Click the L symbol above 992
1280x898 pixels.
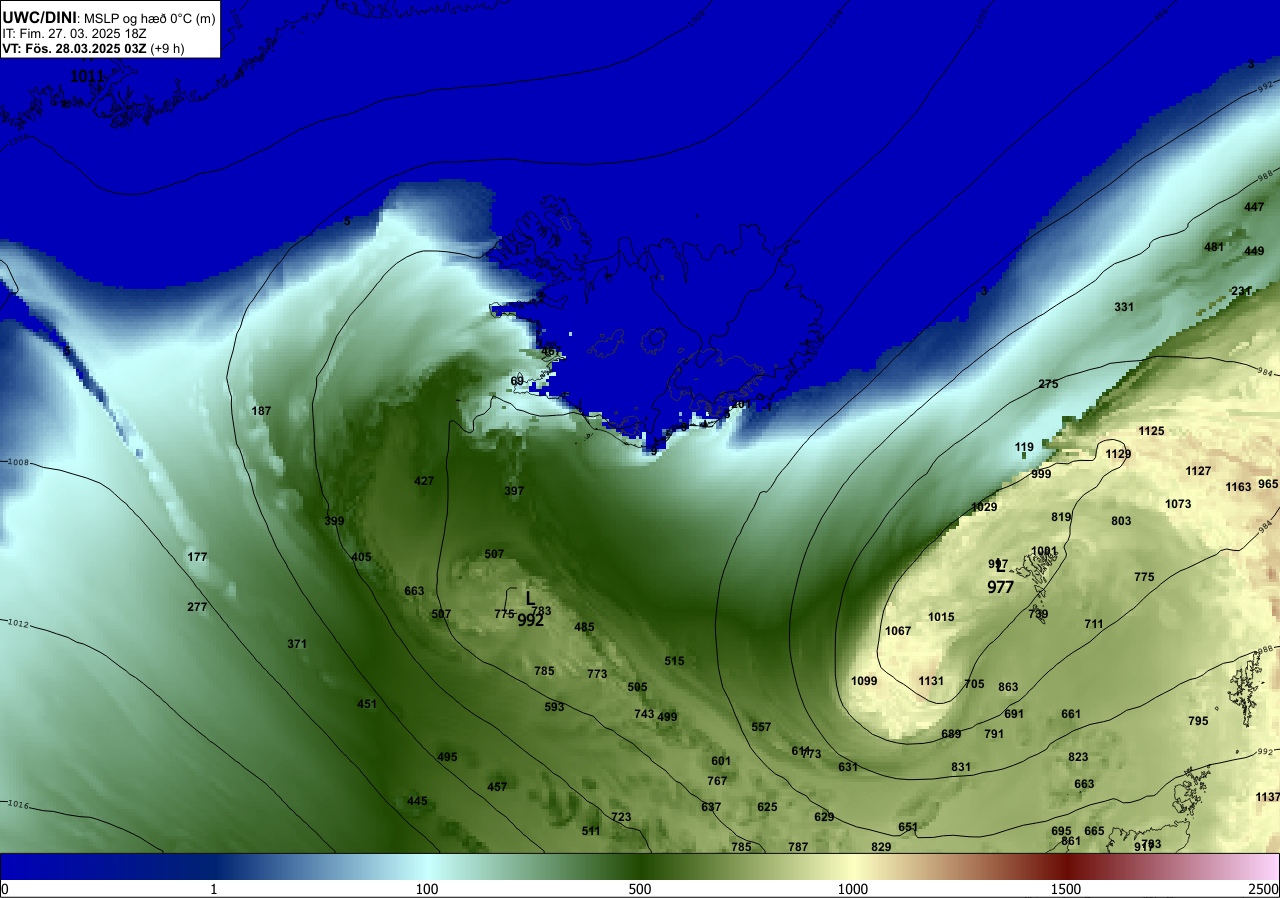tap(530, 598)
